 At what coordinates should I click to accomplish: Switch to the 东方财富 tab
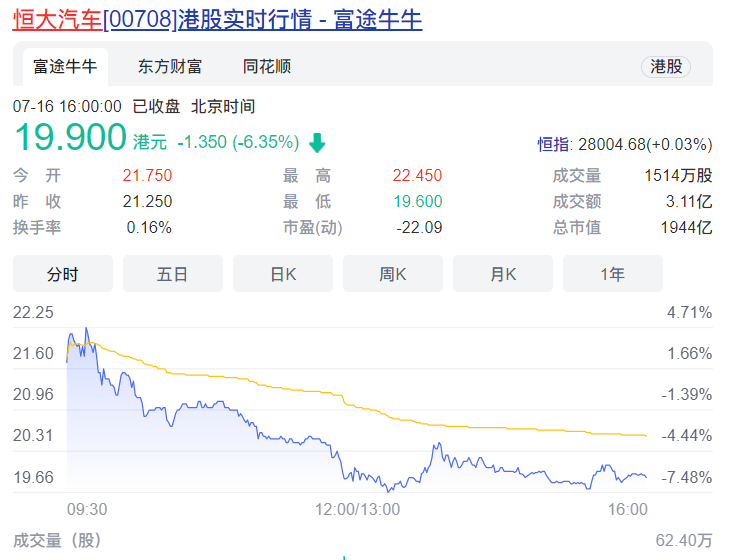170,67
